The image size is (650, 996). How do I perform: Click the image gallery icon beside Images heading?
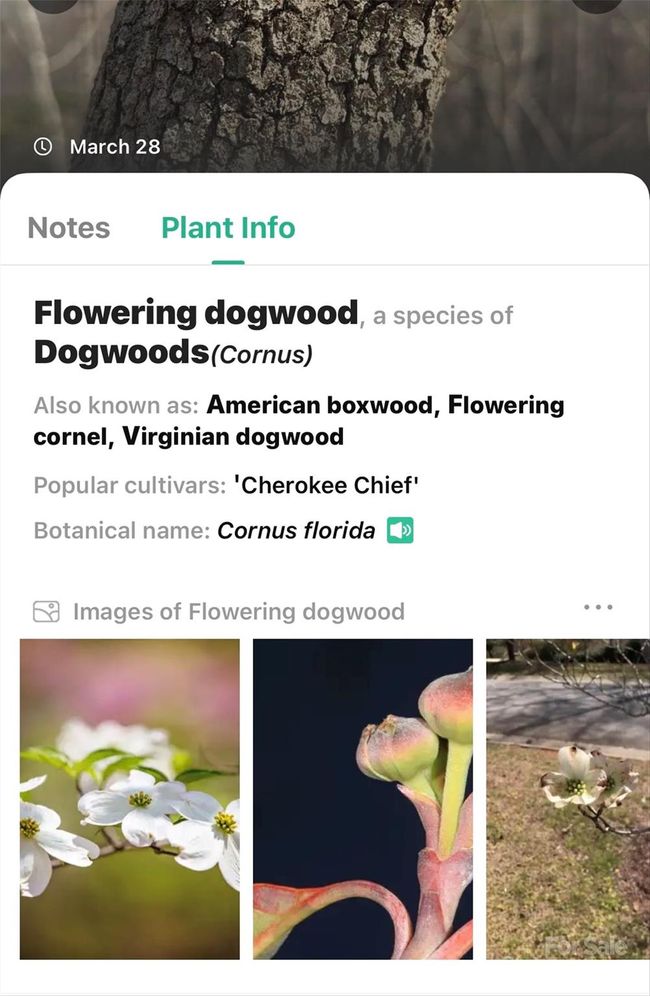point(46,611)
